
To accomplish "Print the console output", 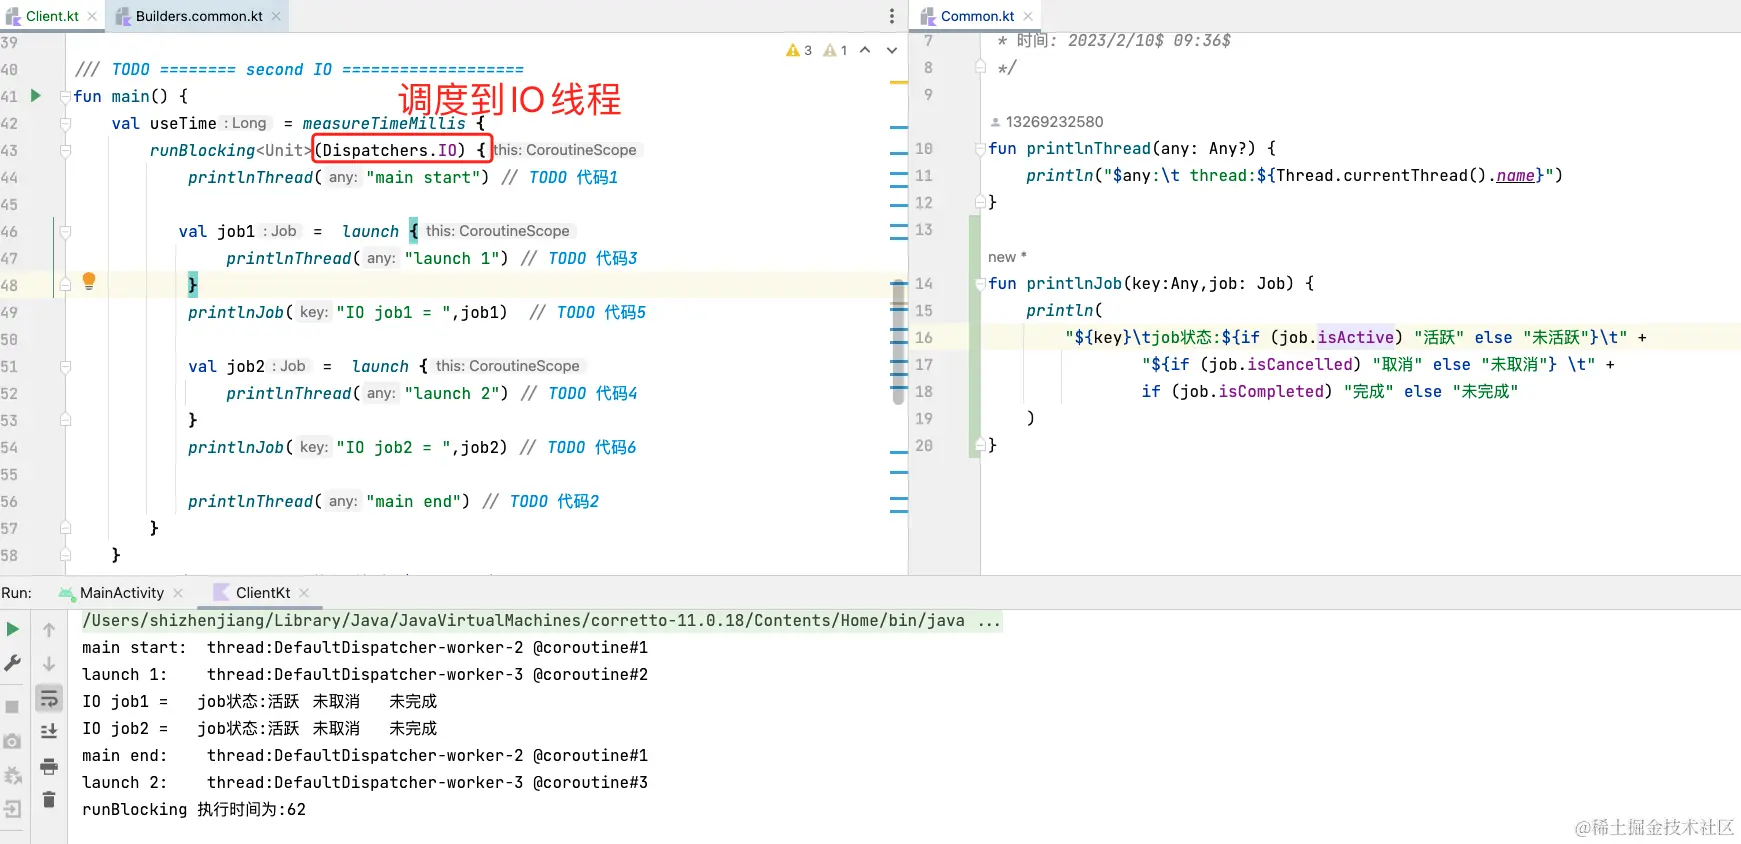I will click(49, 767).
